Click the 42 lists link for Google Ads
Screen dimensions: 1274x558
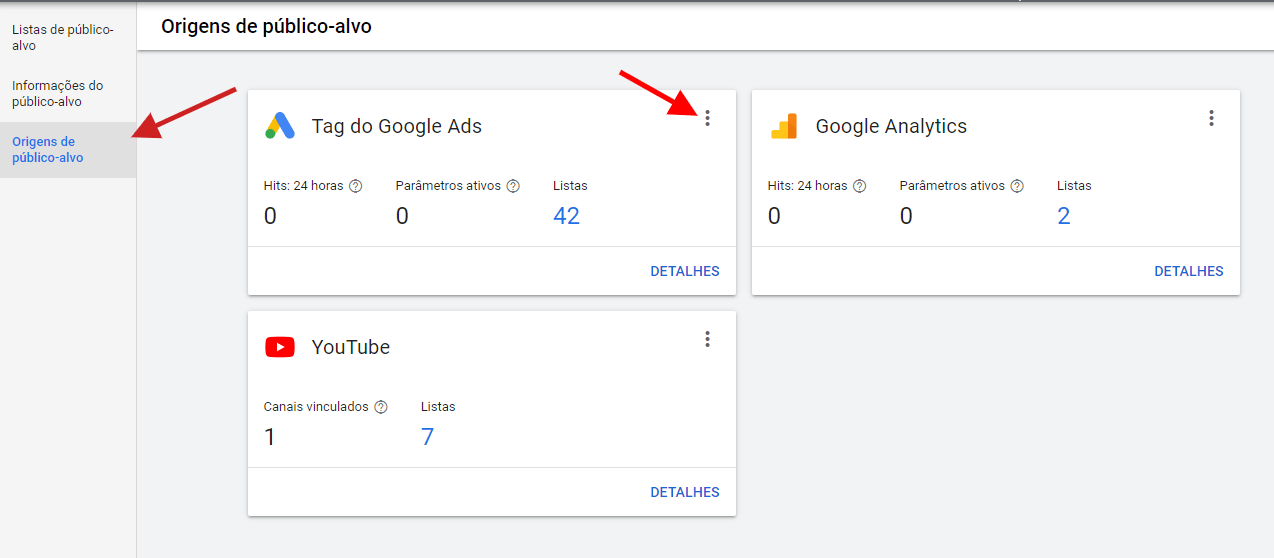click(566, 216)
